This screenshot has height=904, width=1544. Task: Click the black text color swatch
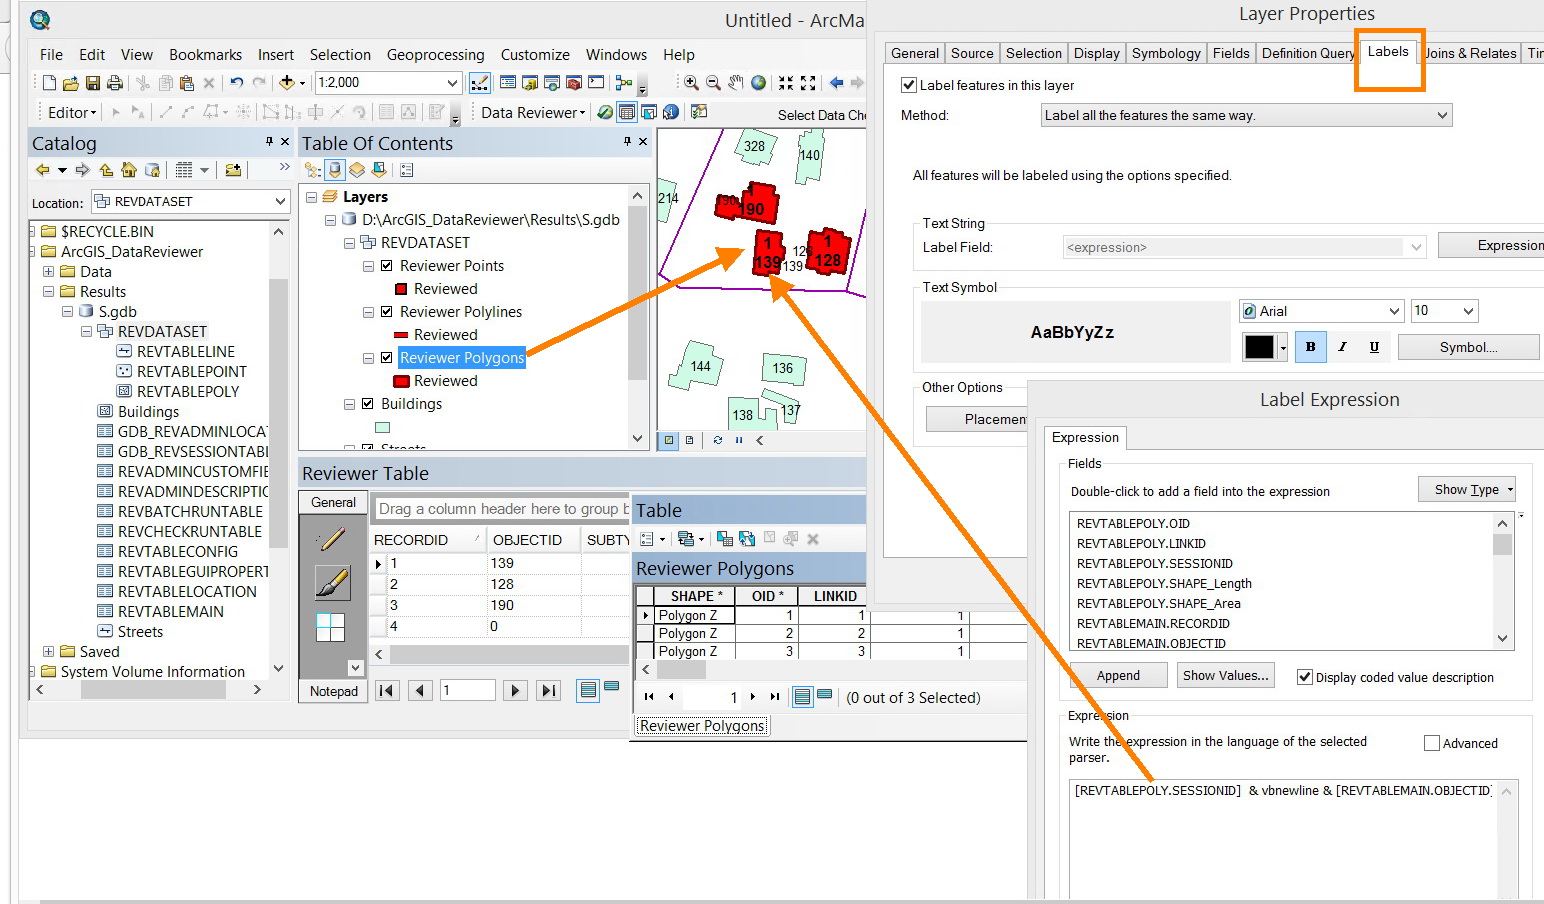click(1259, 347)
